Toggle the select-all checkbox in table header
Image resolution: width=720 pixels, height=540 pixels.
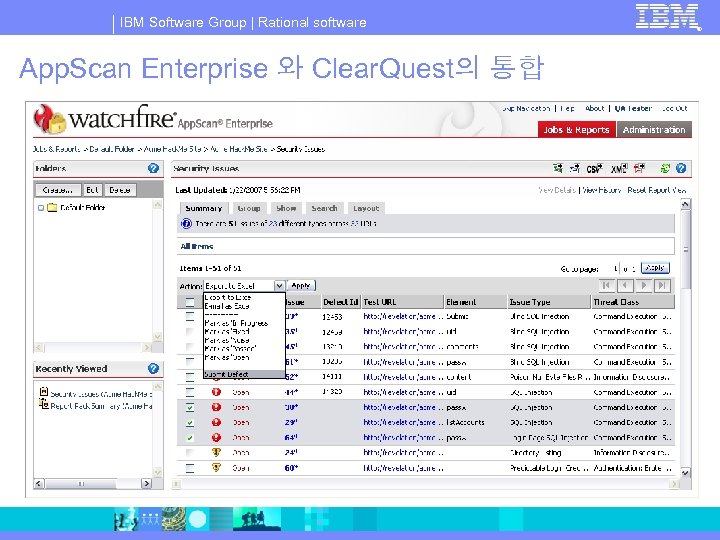(190, 302)
